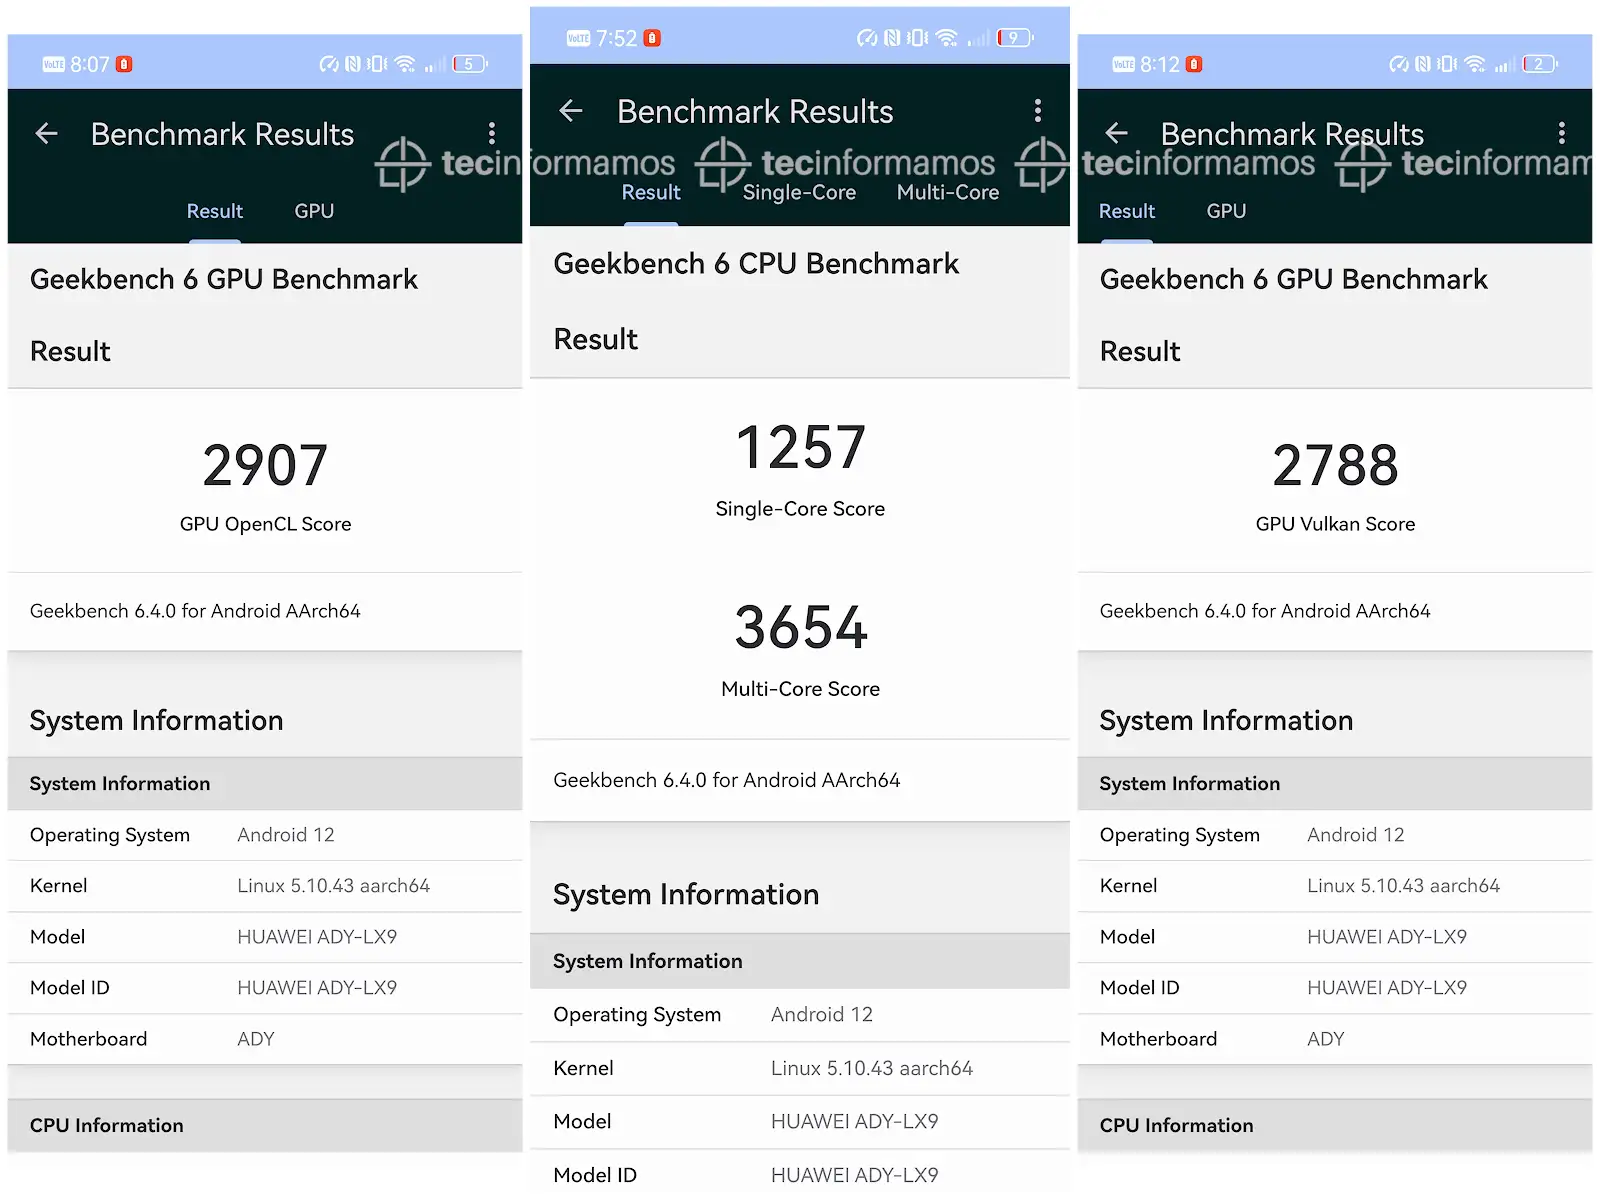The image size is (1600, 1200).
Task: Tap CPU Information header on Vulkan screen
Action: (1176, 1125)
